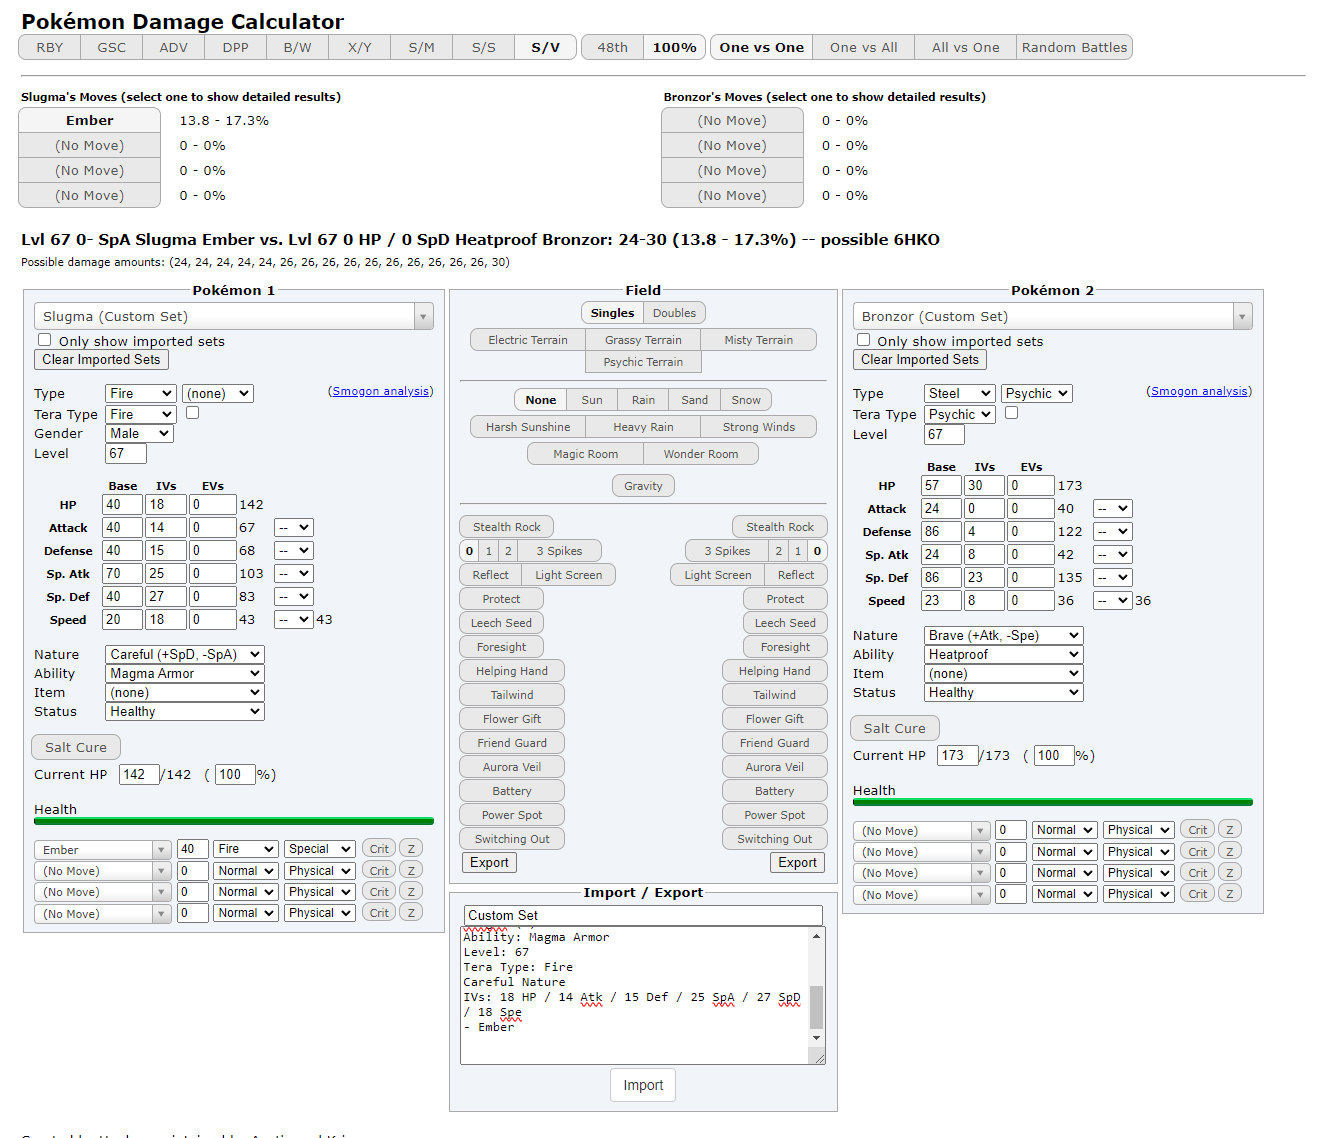Open Bronzor's Heatproof ability dropdown

coord(1004,654)
